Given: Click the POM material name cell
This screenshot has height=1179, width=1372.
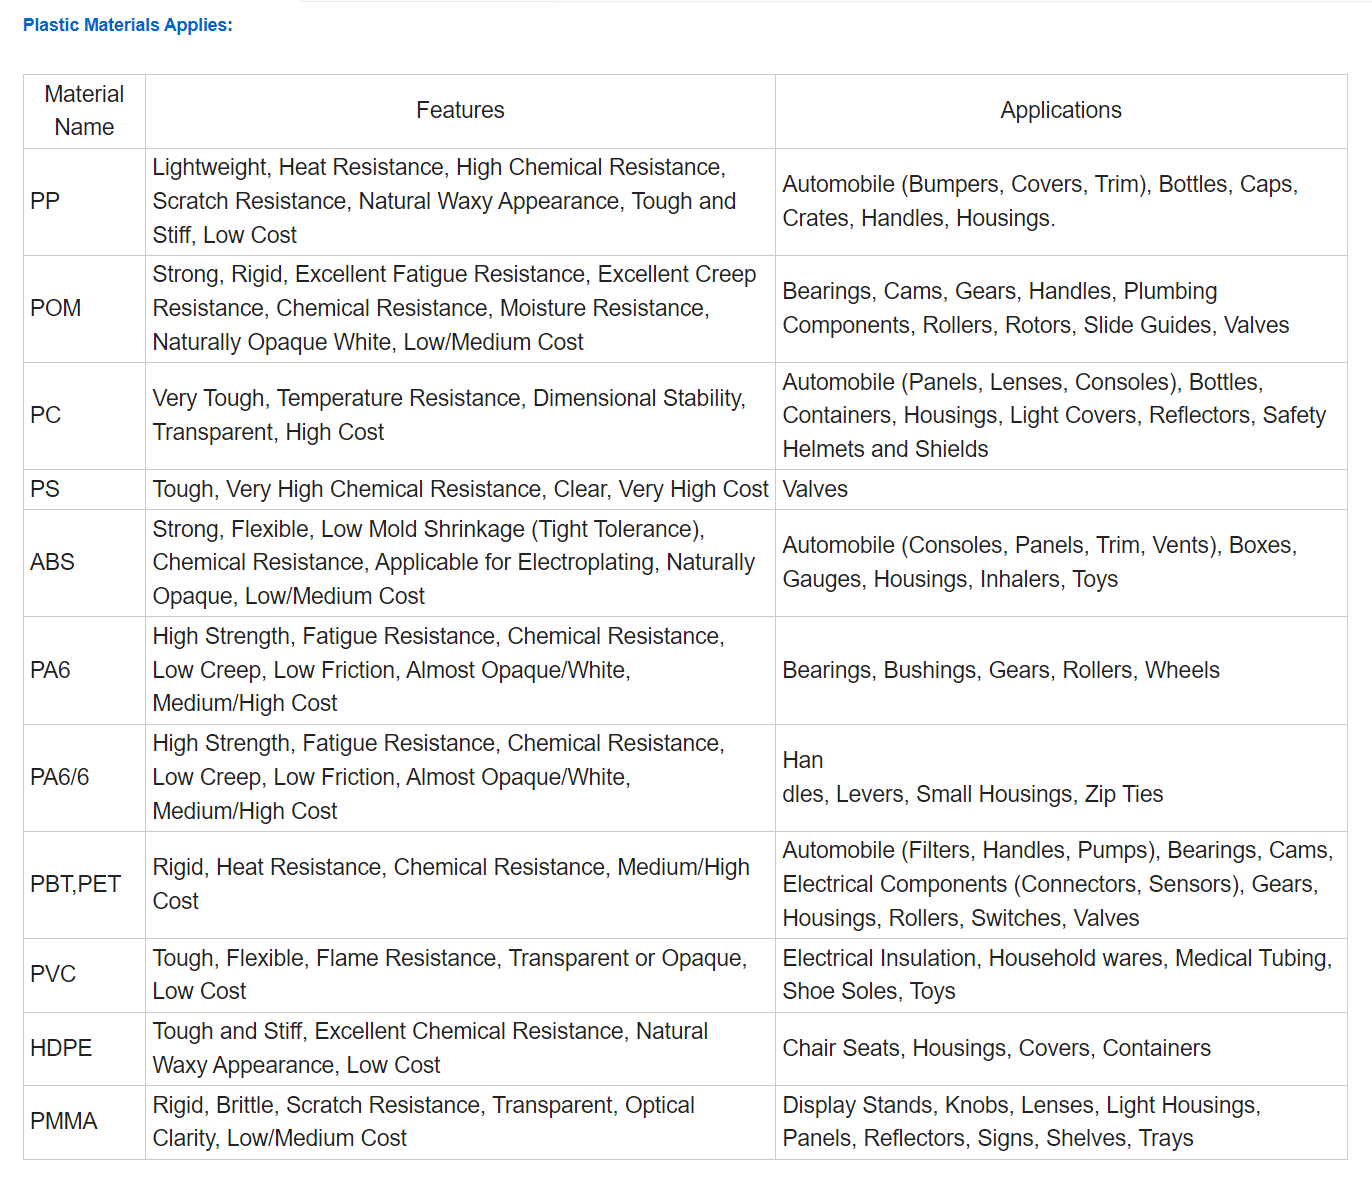Looking at the screenshot, I should (56, 308).
